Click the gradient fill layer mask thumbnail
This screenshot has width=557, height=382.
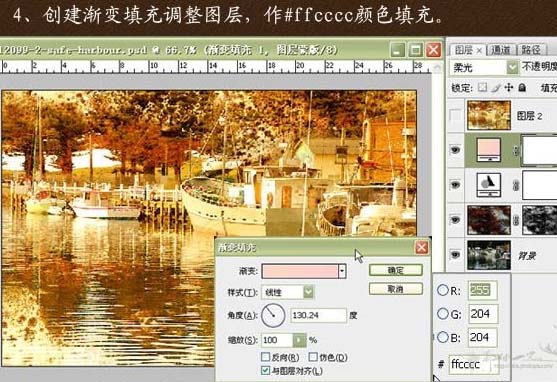pos(540,150)
